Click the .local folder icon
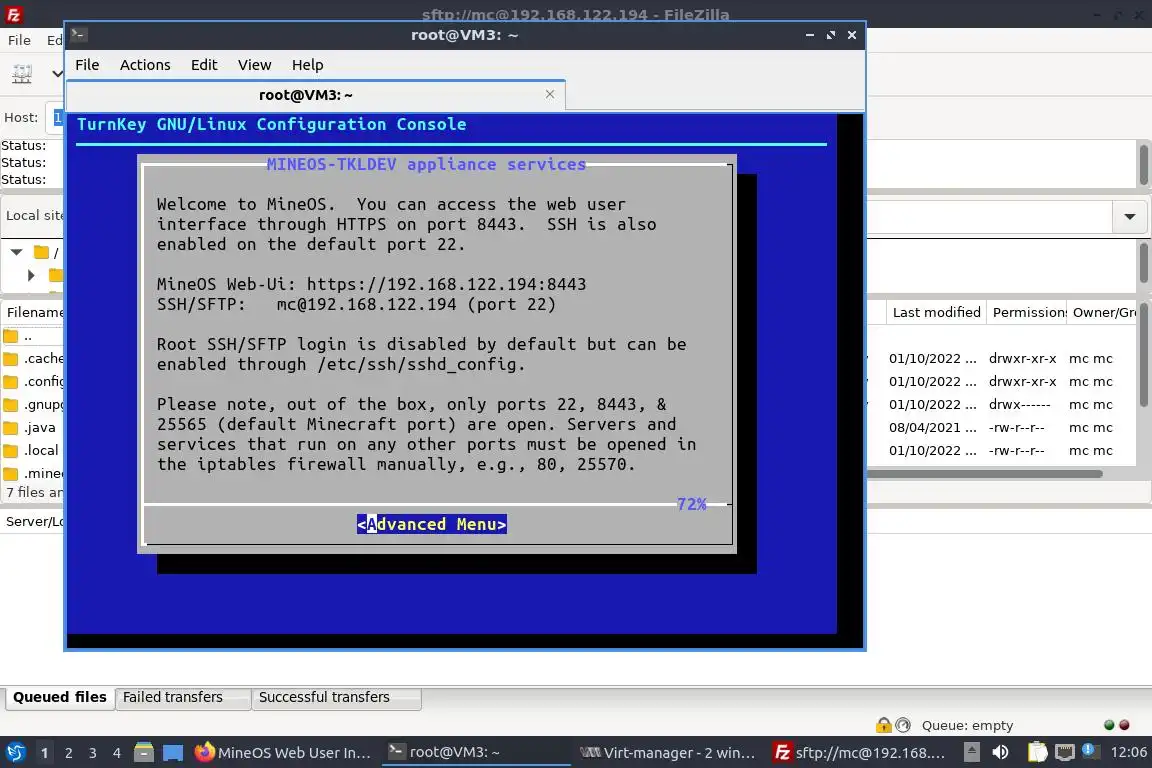Screen dimensions: 1152x768 (10, 451)
